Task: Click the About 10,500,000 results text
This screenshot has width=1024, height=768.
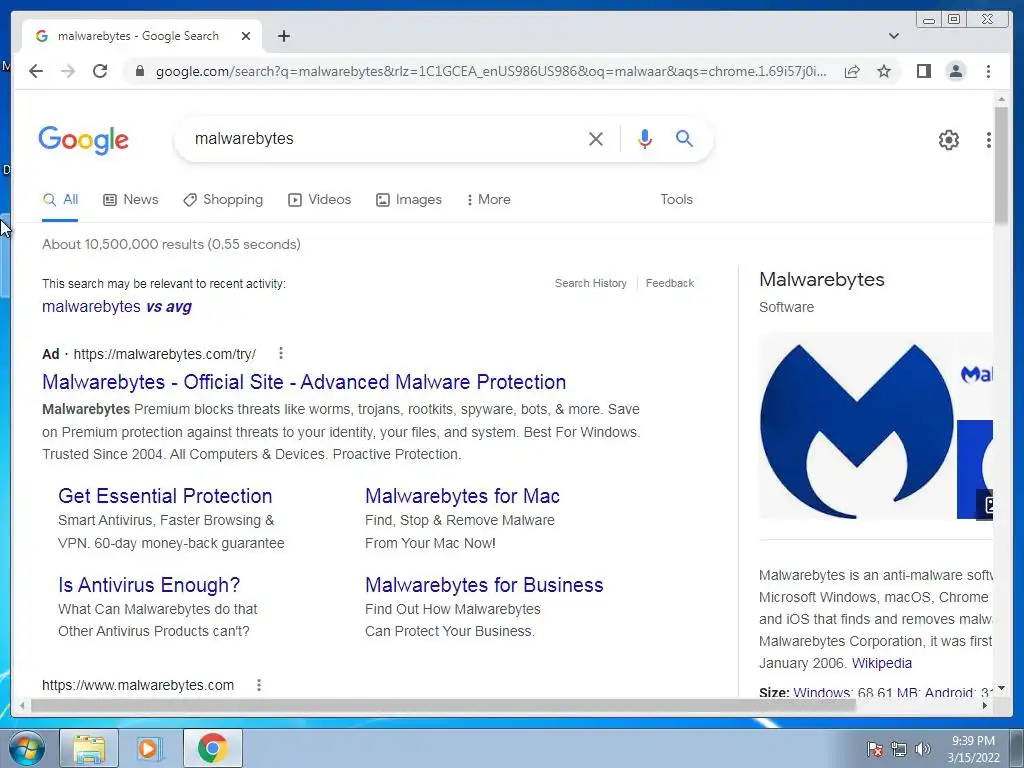Action: pyautogui.click(x=171, y=244)
